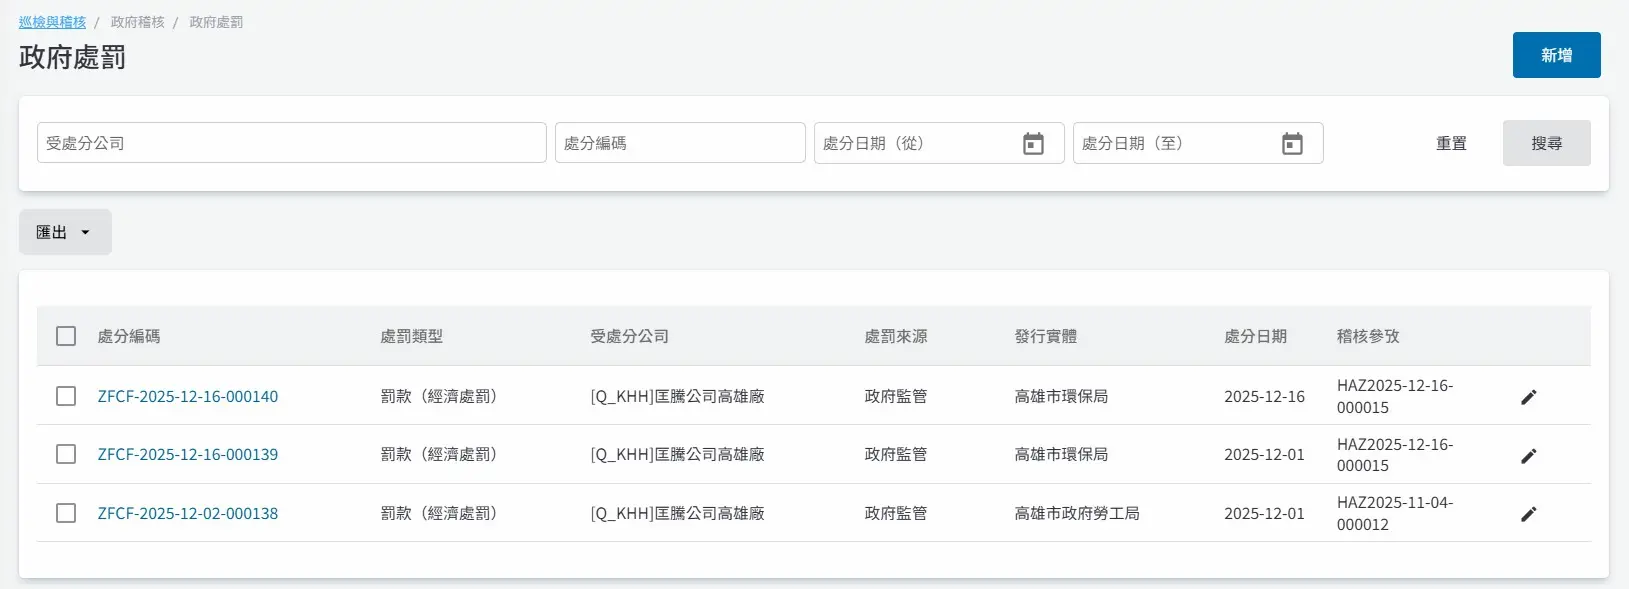Click into the 處分編碼 input field
The height and width of the screenshot is (589, 1629).
pyautogui.click(x=680, y=143)
